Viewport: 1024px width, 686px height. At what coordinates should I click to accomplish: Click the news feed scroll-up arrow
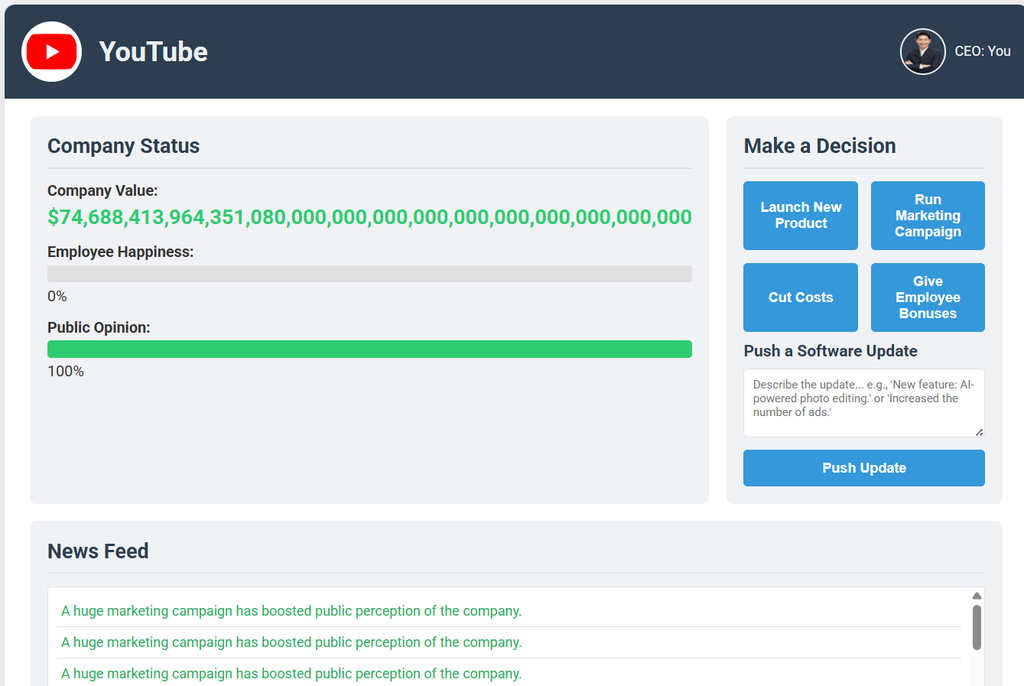(976, 595)
